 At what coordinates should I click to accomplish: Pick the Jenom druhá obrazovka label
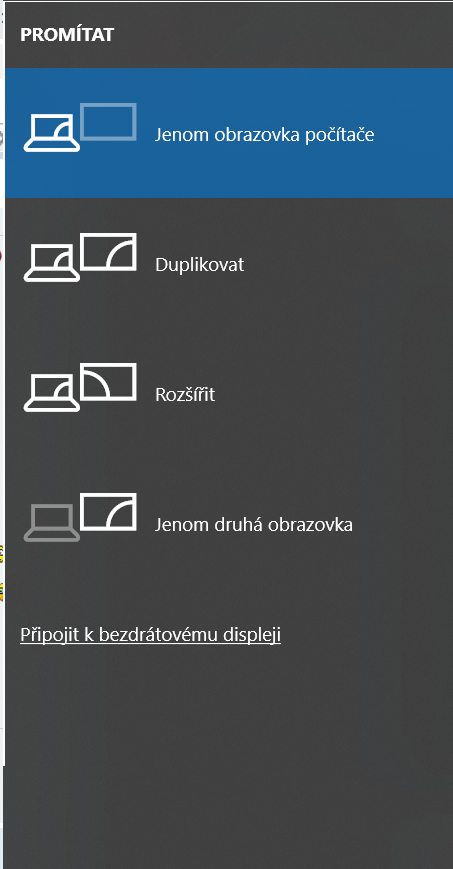click(x=253, y=524)
